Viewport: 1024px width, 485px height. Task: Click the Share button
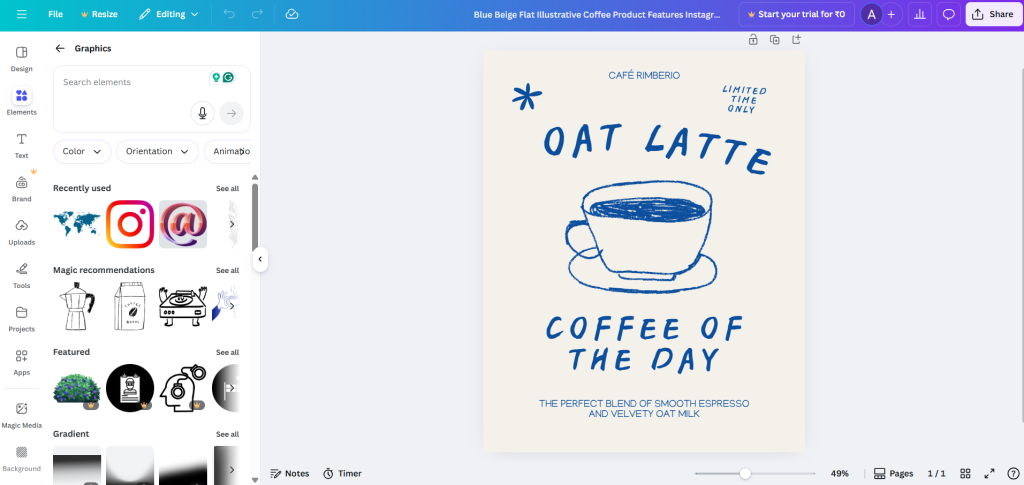tap(993, 14)
